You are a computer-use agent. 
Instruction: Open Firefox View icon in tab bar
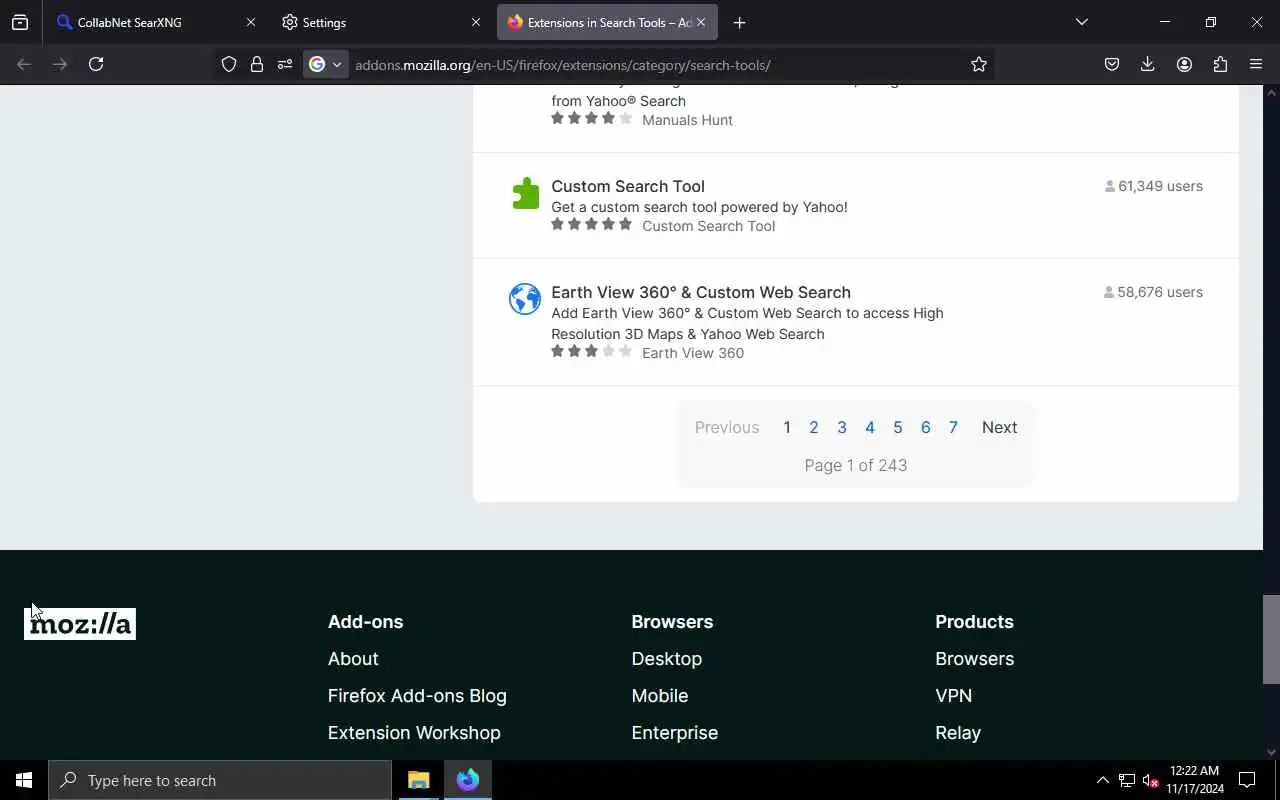20,22
